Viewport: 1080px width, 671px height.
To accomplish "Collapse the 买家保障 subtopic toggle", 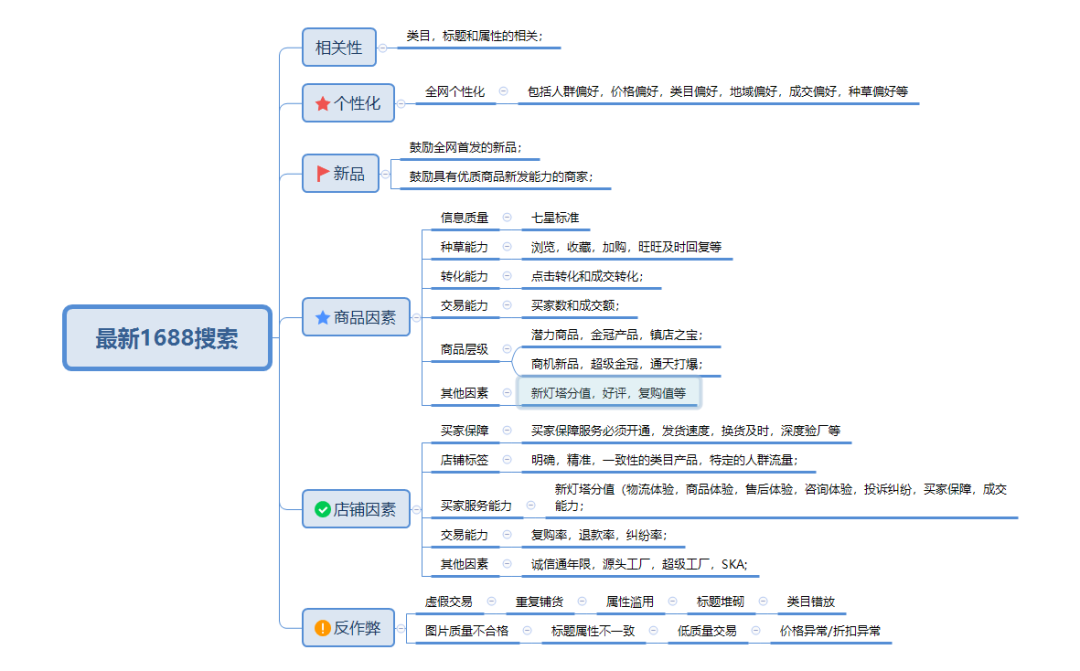I will pos(507,431).
